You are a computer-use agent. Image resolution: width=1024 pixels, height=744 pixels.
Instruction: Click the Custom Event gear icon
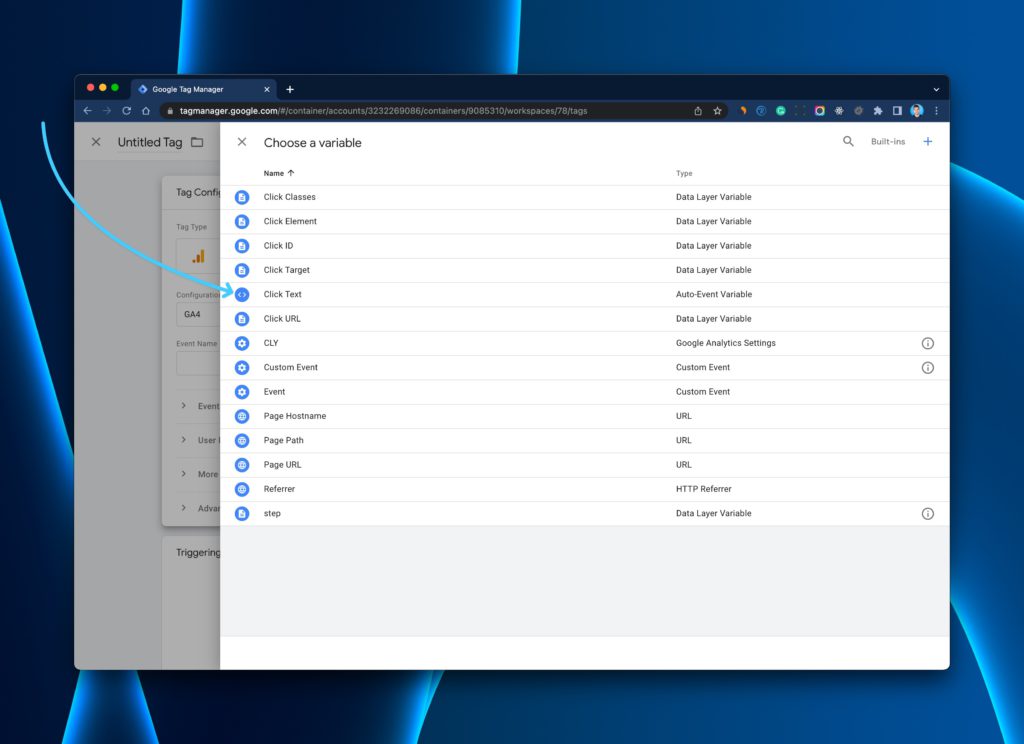point(242,368)
